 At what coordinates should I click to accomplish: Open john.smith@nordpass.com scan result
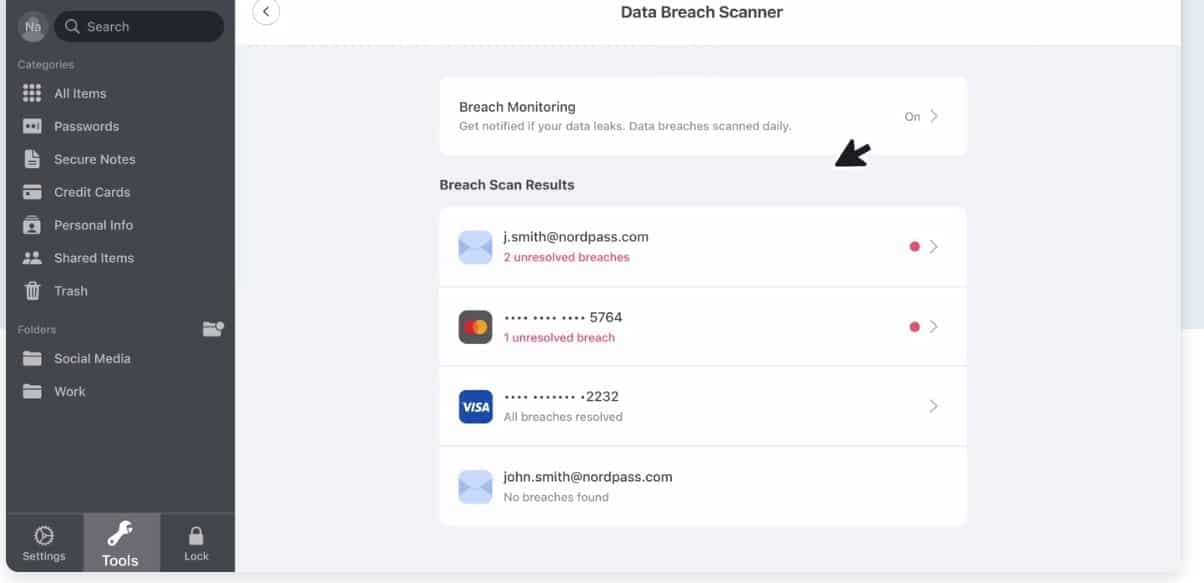[x=703, y=486]
